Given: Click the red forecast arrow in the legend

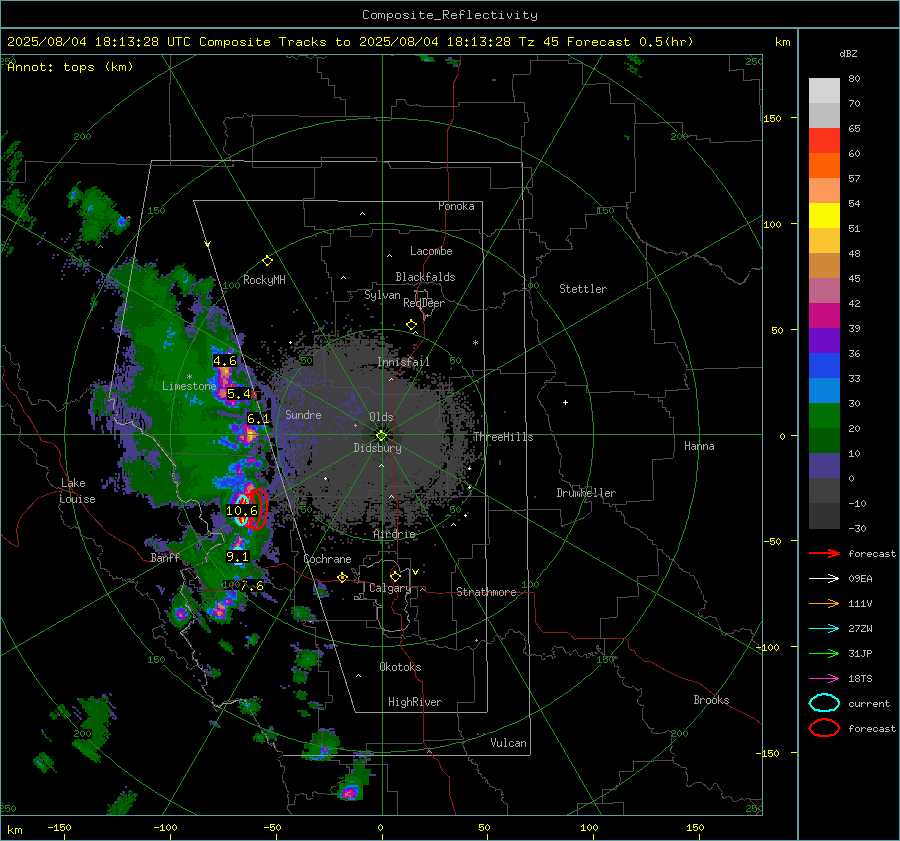Looking at the screenshot, I should pyautogui.click(x=824, y=553).
